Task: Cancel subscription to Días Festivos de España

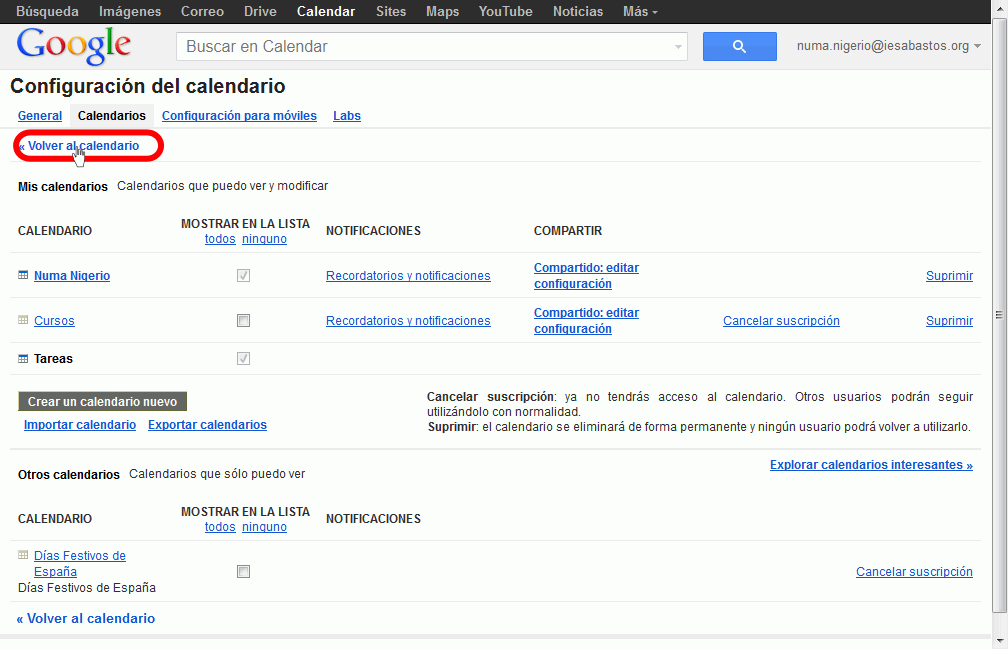Action: click(914, 572)
